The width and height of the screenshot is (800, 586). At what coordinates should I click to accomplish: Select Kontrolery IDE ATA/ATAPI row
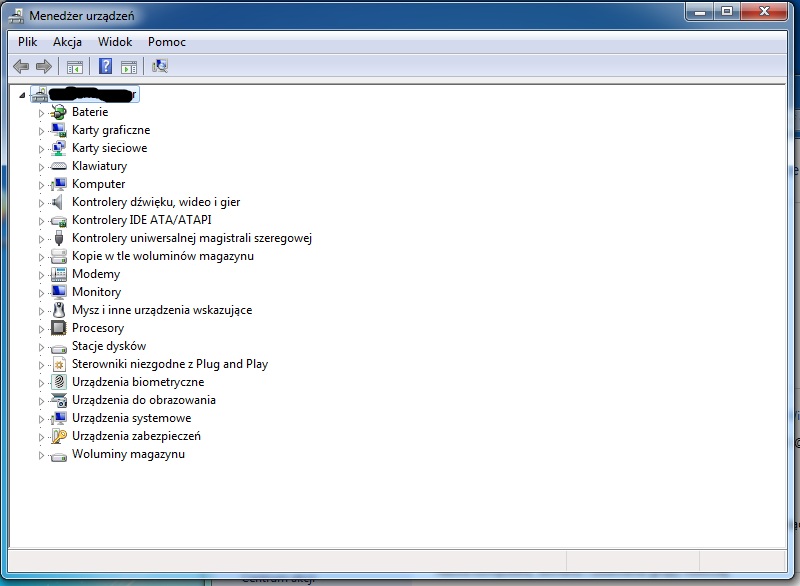(x=141, y=220)
